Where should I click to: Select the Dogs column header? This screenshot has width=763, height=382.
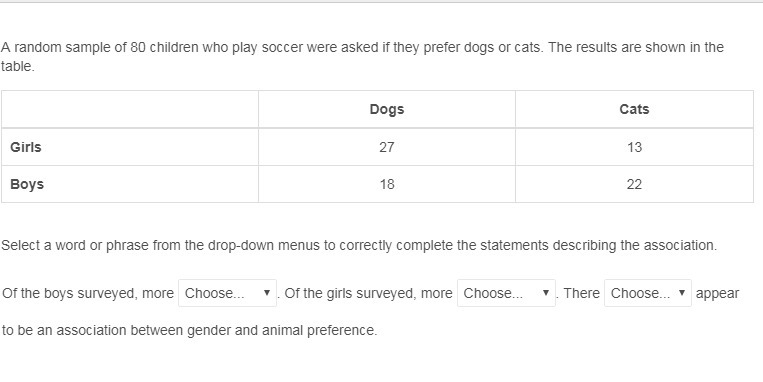point(387,109)
